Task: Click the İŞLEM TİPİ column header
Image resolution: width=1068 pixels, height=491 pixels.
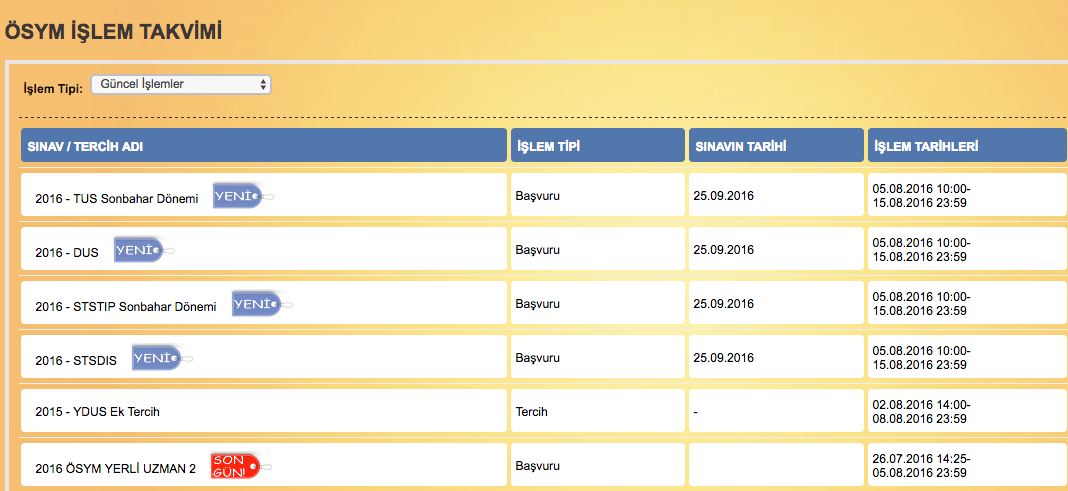Action: click(597, 146)
